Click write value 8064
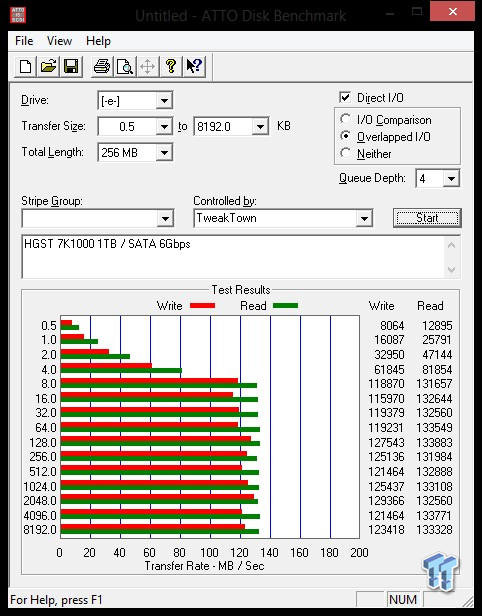This screenshot has height=616, width=482. click(x=392, y=325)
